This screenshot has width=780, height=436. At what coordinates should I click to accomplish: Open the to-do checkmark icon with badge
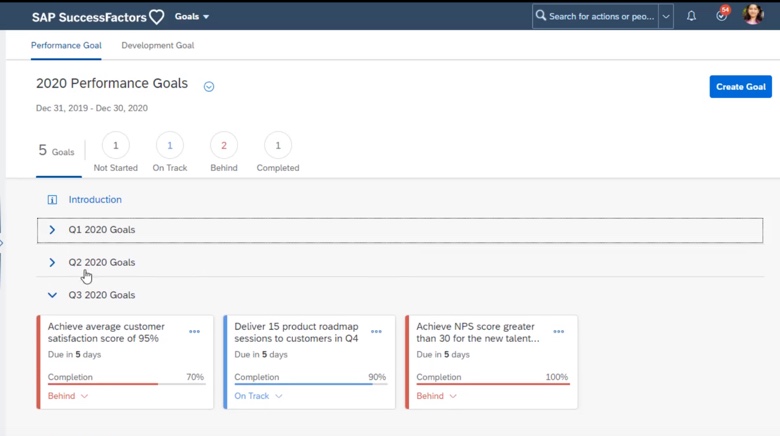pos(721,16)
